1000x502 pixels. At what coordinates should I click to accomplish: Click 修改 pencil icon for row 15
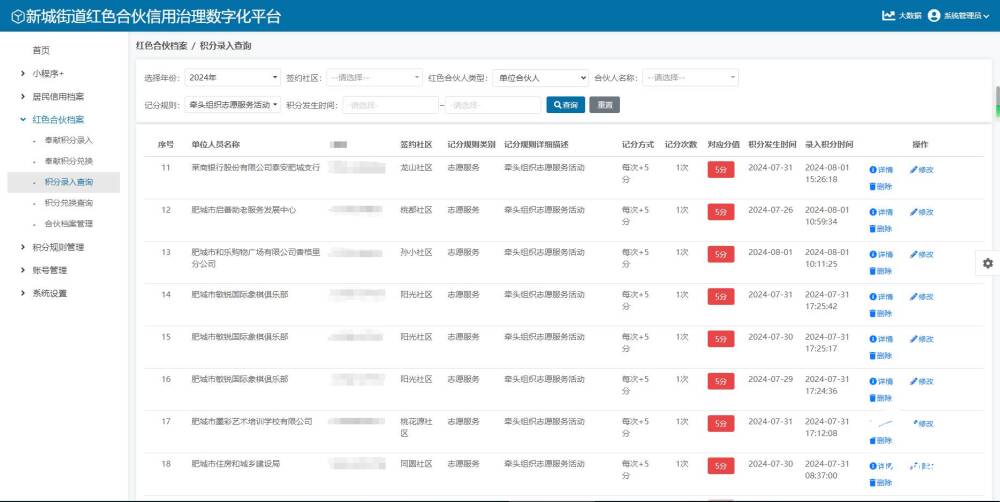coord(914,339)
